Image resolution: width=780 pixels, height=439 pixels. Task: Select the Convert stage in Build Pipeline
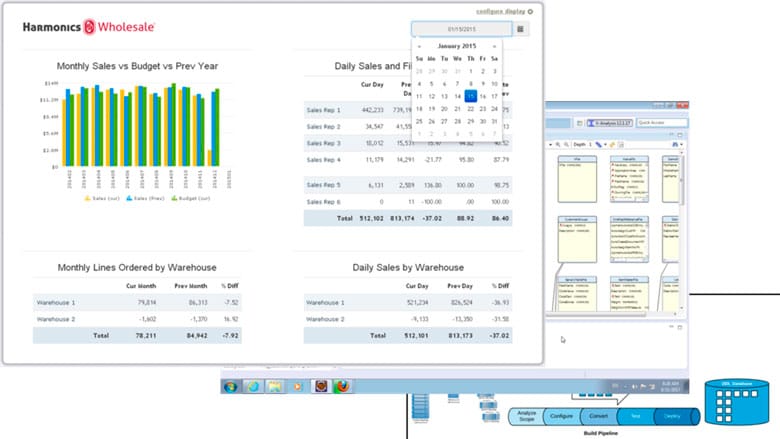coord(597,415)
